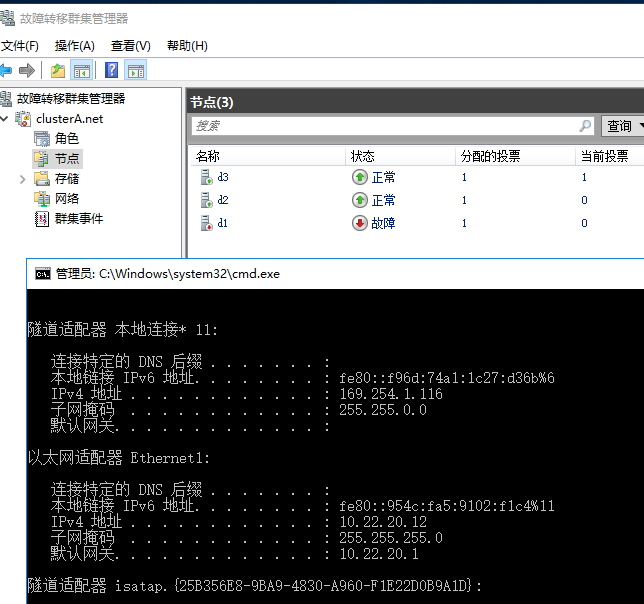Click the 搜索 search input field
This screenshot has height=604, width=644.
coord(385,126)
